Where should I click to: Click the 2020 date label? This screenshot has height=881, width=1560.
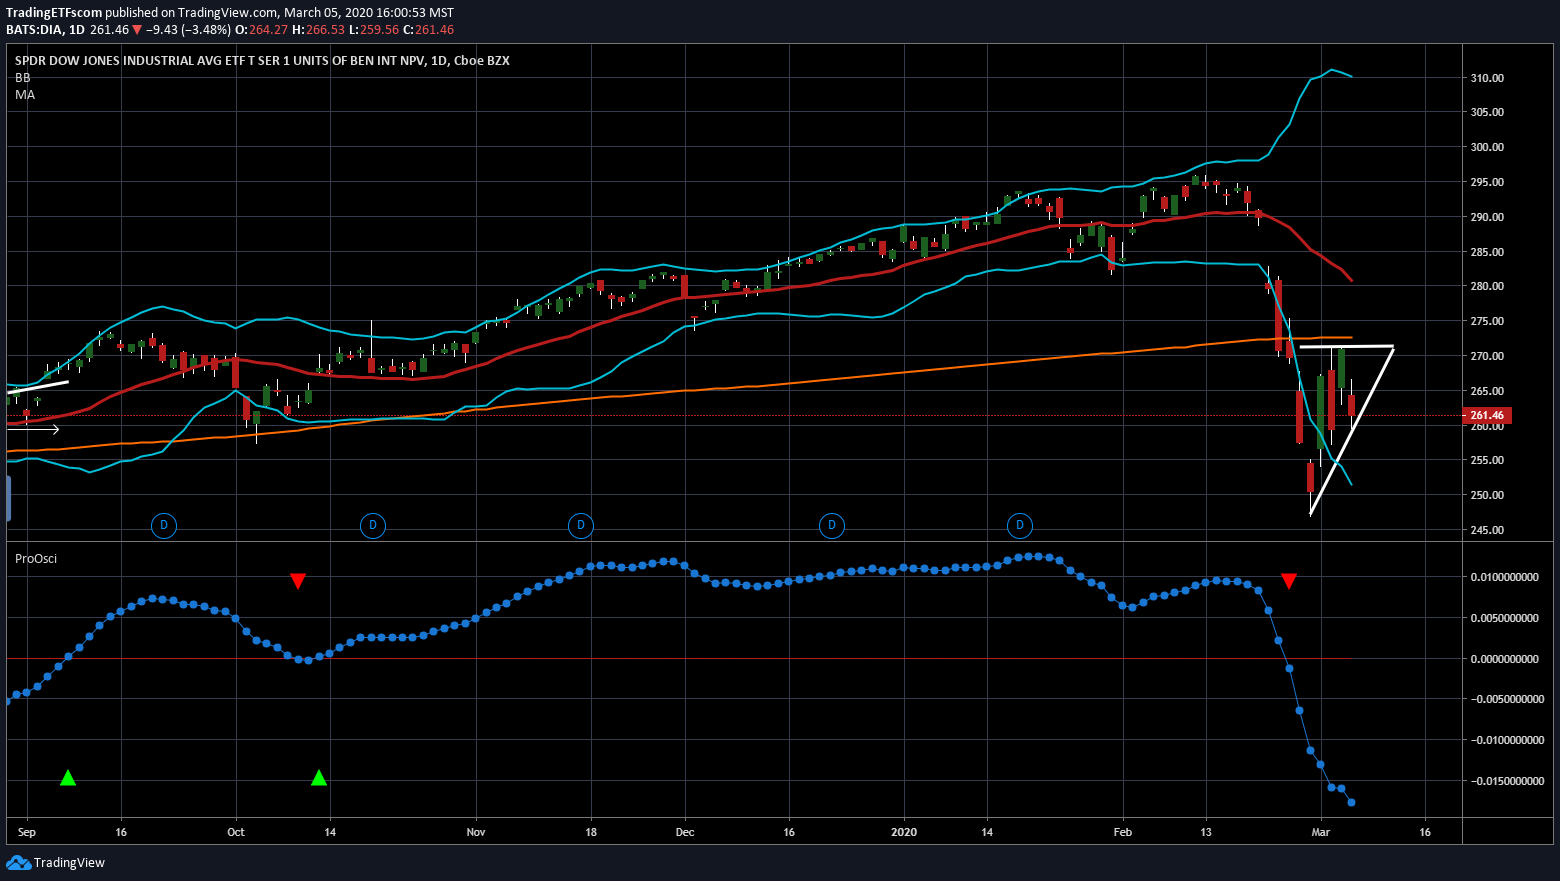[x=904, y=832]
